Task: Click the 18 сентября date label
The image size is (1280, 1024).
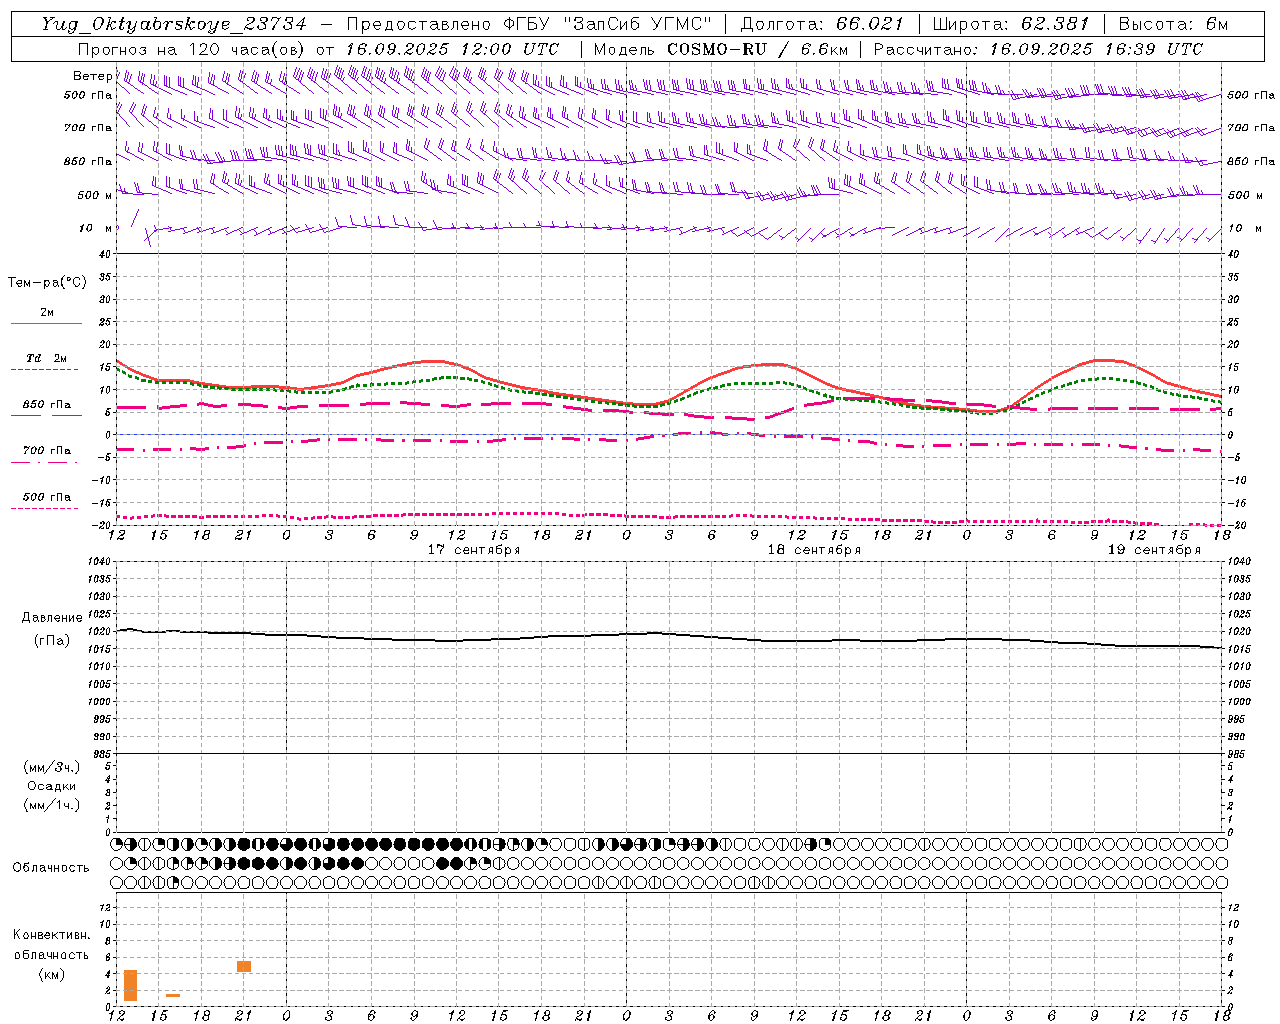Action: (x=814, y=550)
